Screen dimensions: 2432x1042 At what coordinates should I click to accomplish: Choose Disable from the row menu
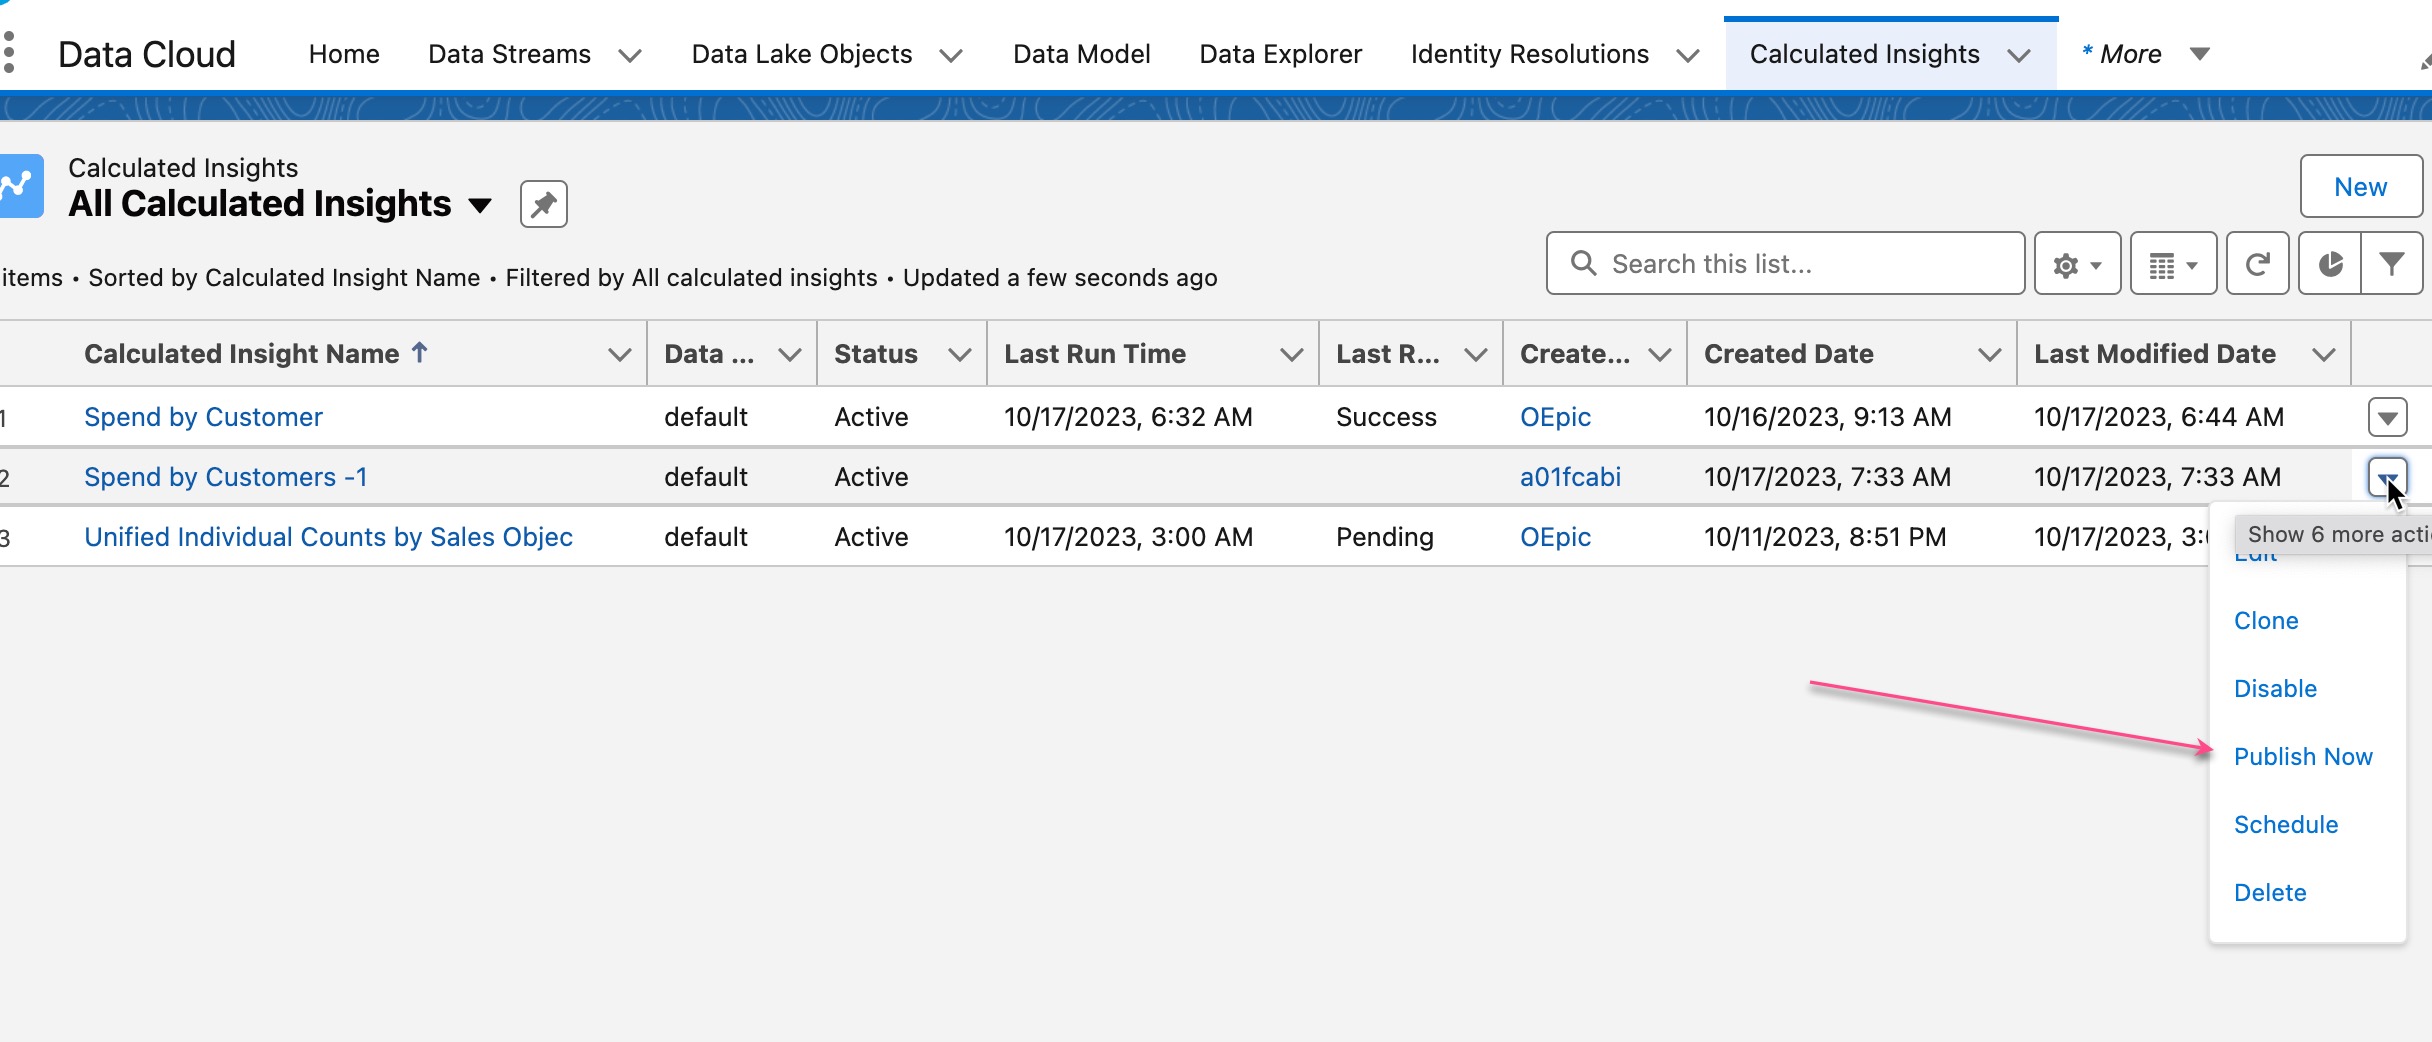coord(2275,689)
